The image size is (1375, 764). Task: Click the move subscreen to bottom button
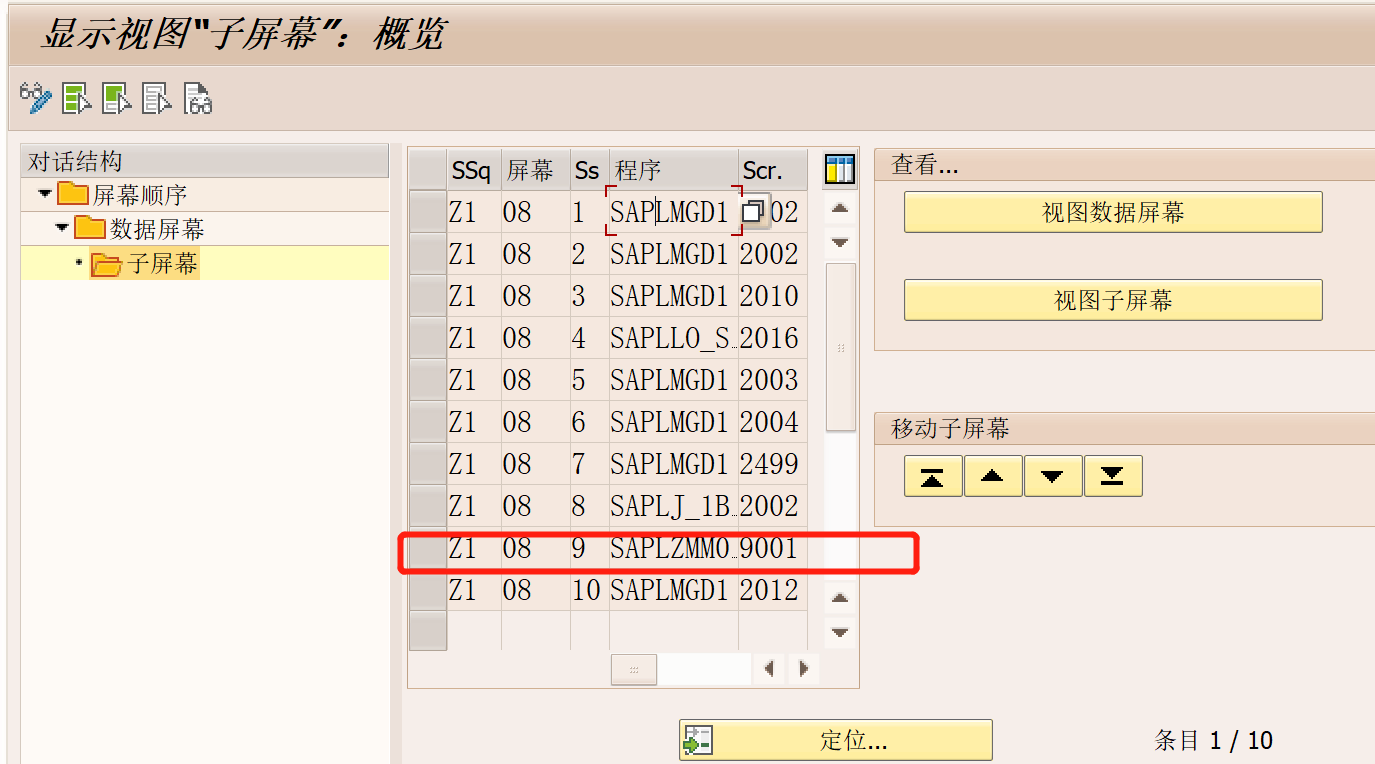1113,476
